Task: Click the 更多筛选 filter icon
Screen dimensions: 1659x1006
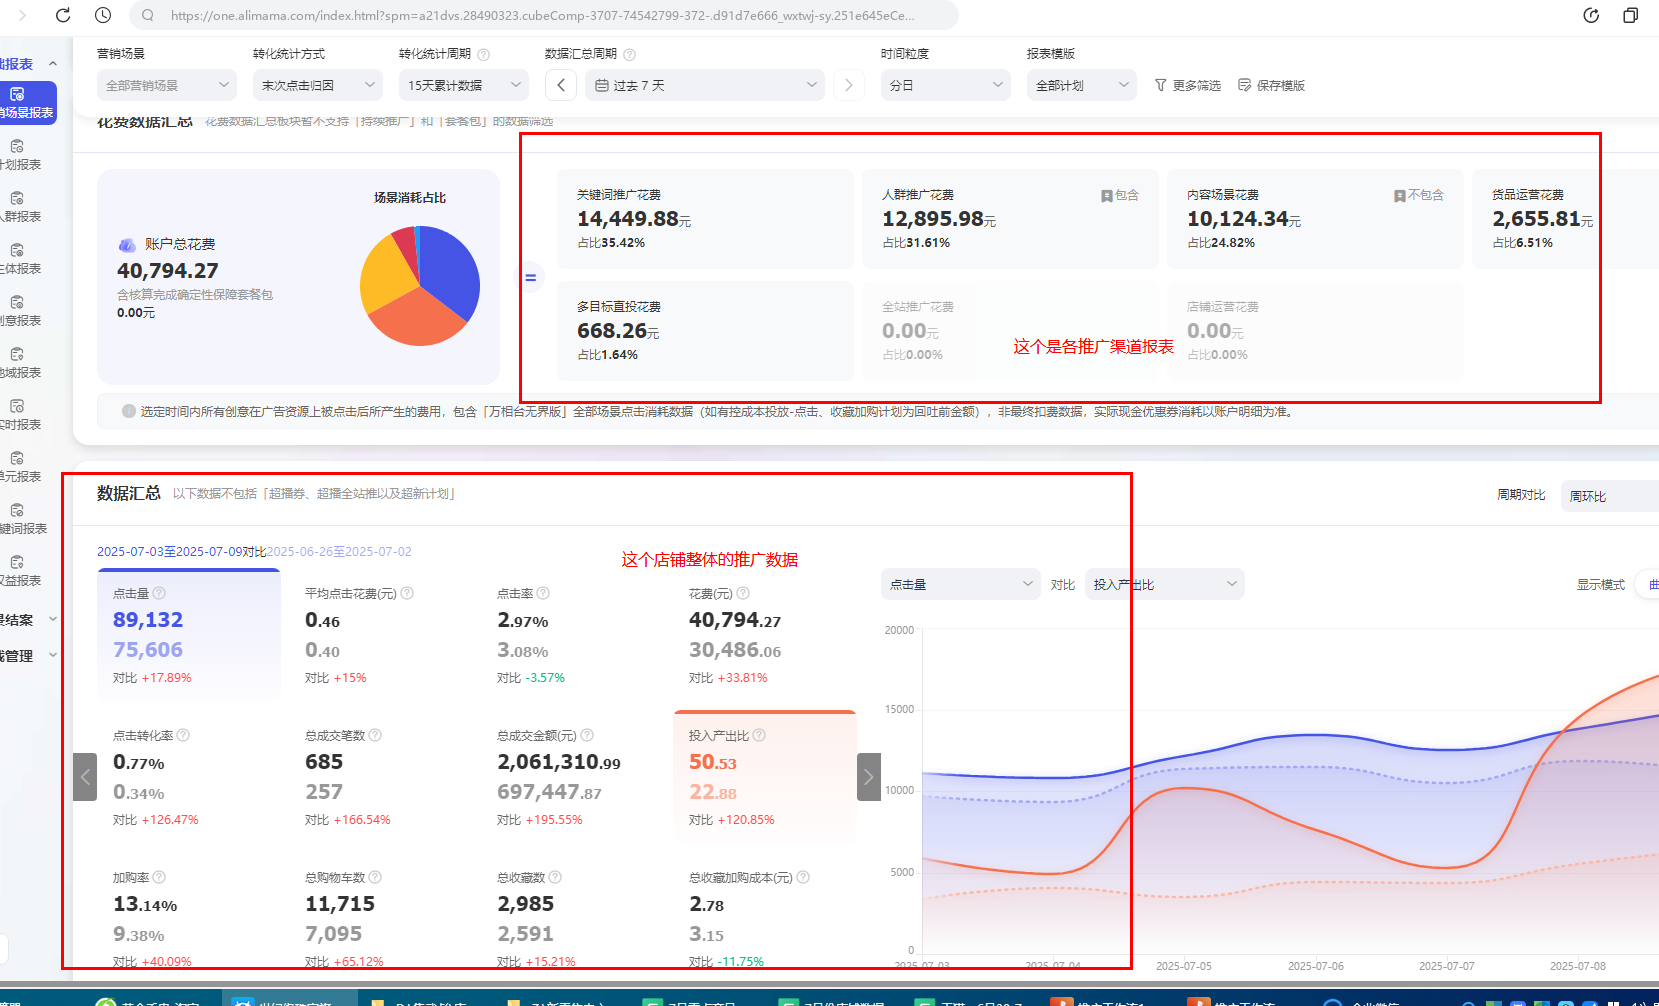Action: coord(1187,86)
